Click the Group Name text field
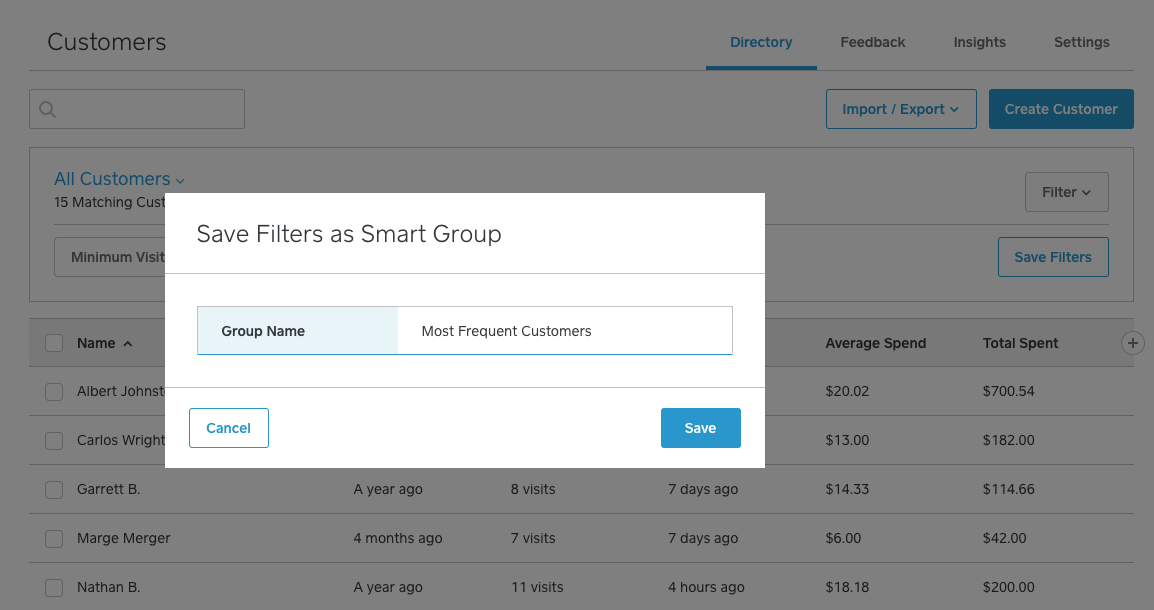 pyautogui.click(x=564, y=331)
